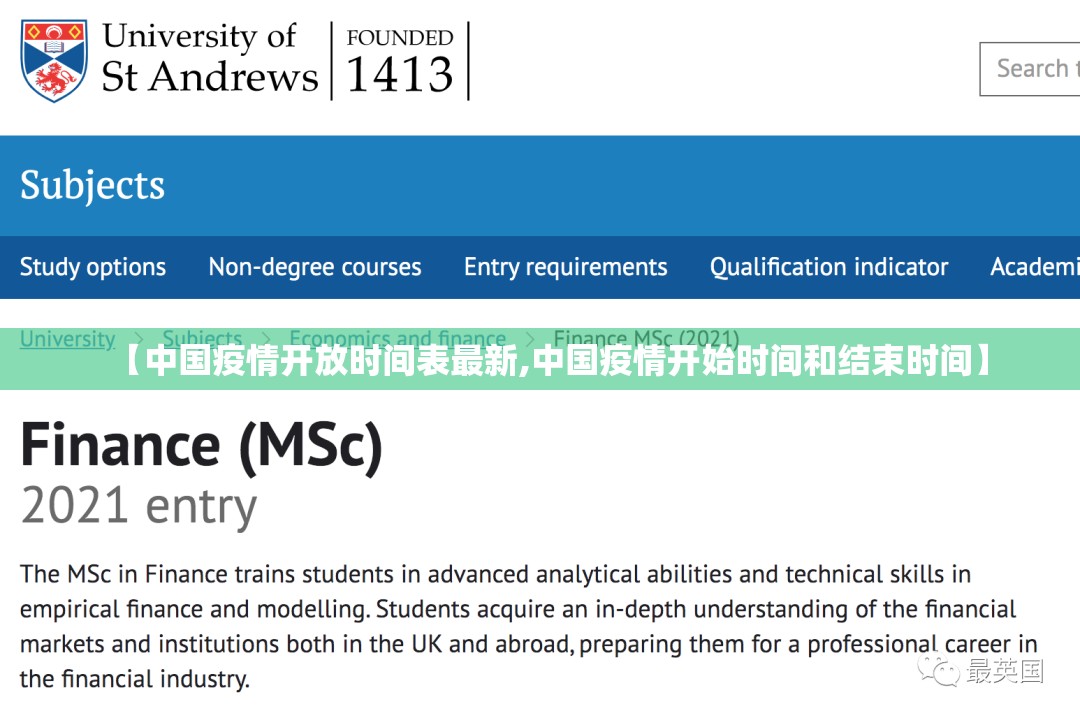
Task: Click the Finance (MSc) page heading
Action: pos(201,446)
